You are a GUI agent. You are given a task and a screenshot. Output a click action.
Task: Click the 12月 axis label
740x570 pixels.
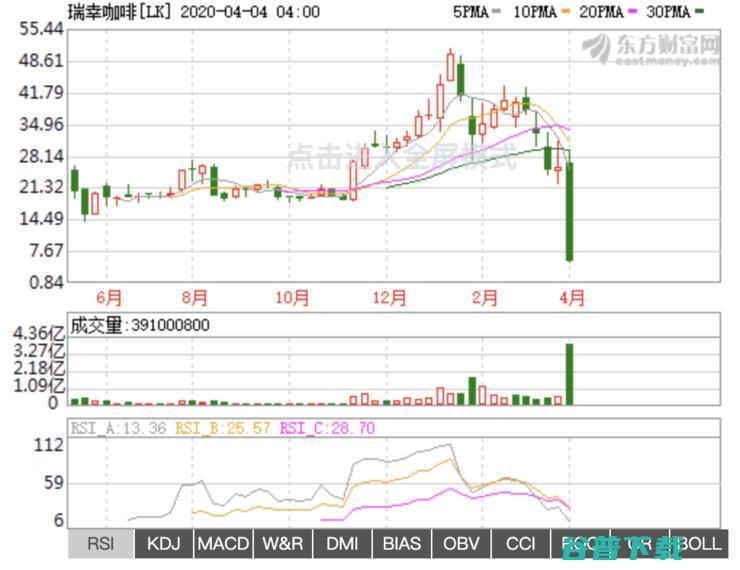click(390, 298)
